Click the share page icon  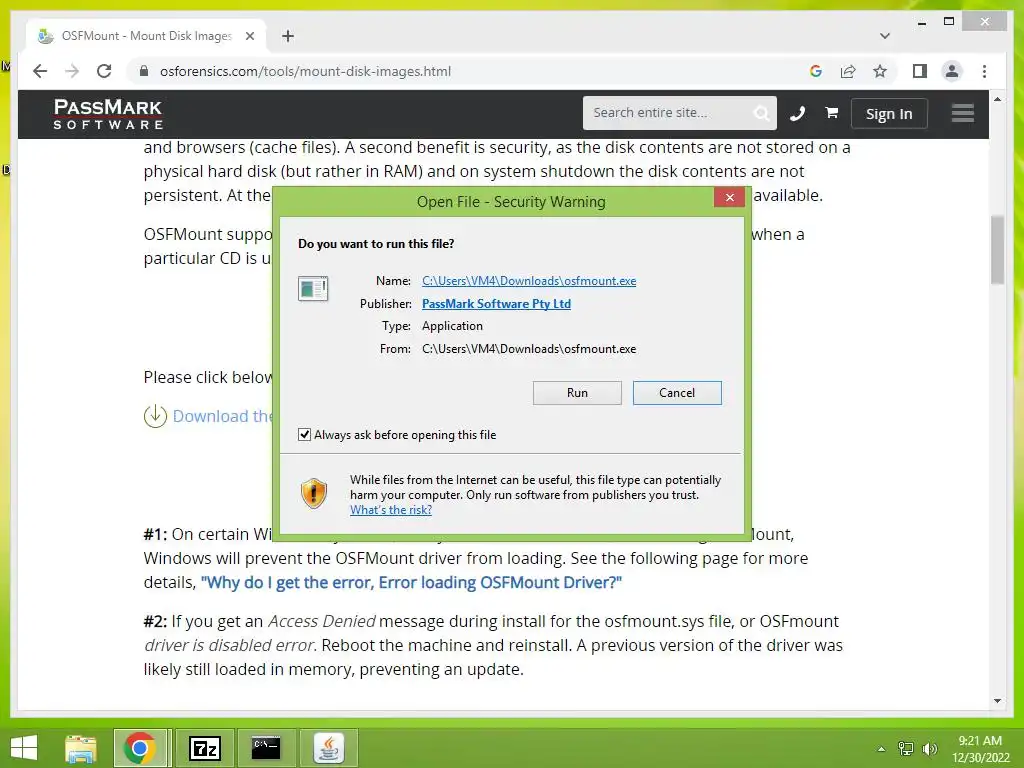click(x=848, y=71)
